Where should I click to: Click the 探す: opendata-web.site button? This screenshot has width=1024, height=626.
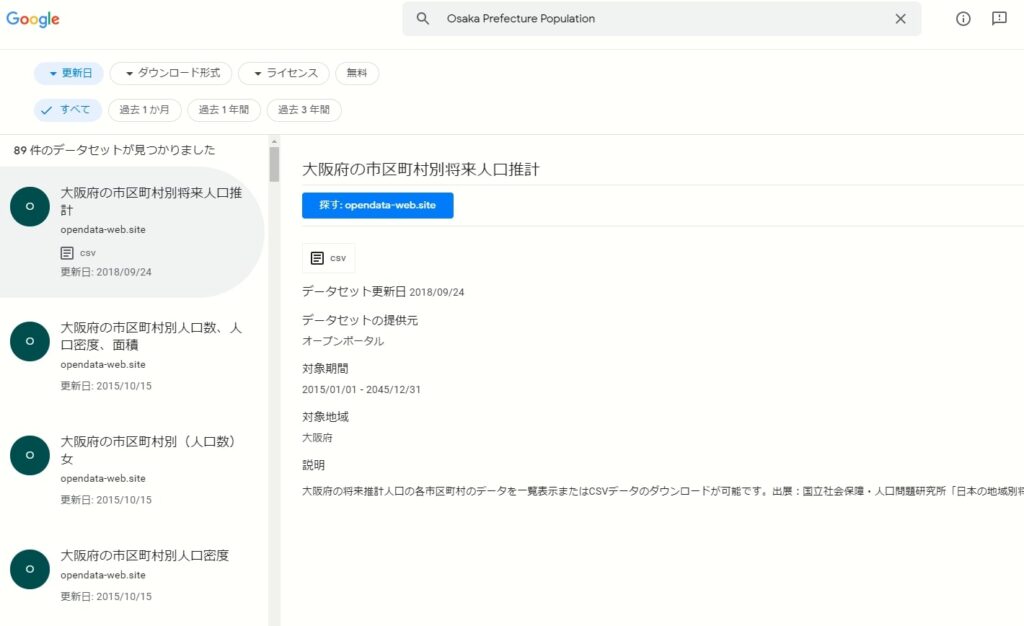[x=377, y=205]
